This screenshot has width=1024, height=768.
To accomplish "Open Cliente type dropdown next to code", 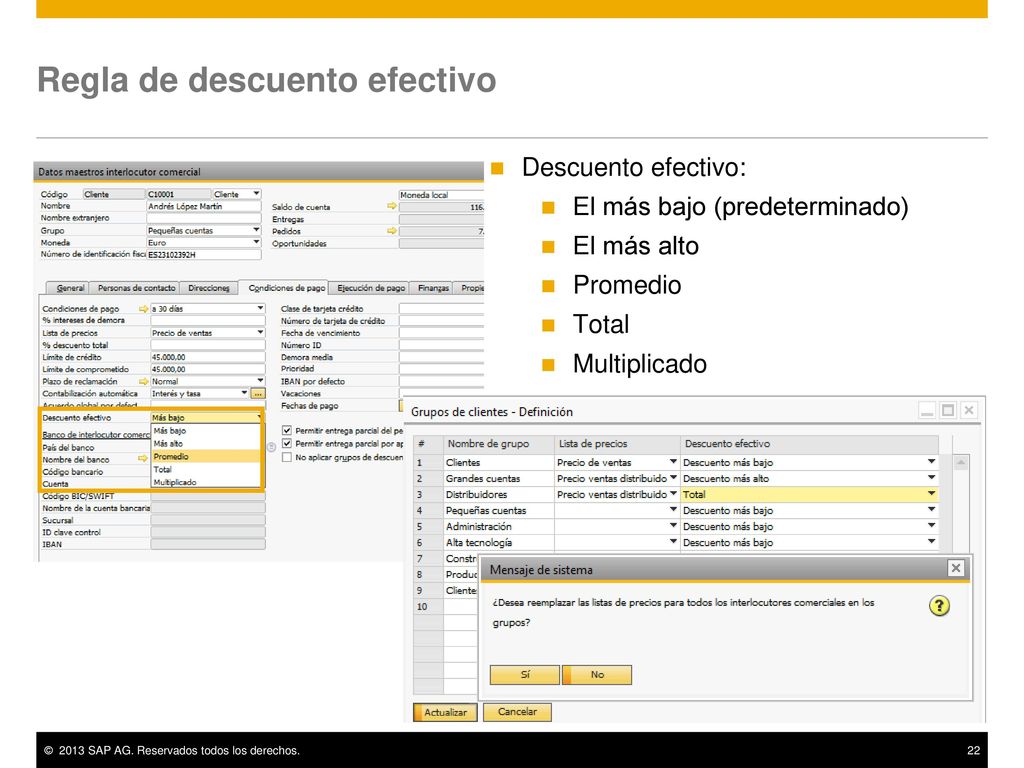I will tap(257, 194).
